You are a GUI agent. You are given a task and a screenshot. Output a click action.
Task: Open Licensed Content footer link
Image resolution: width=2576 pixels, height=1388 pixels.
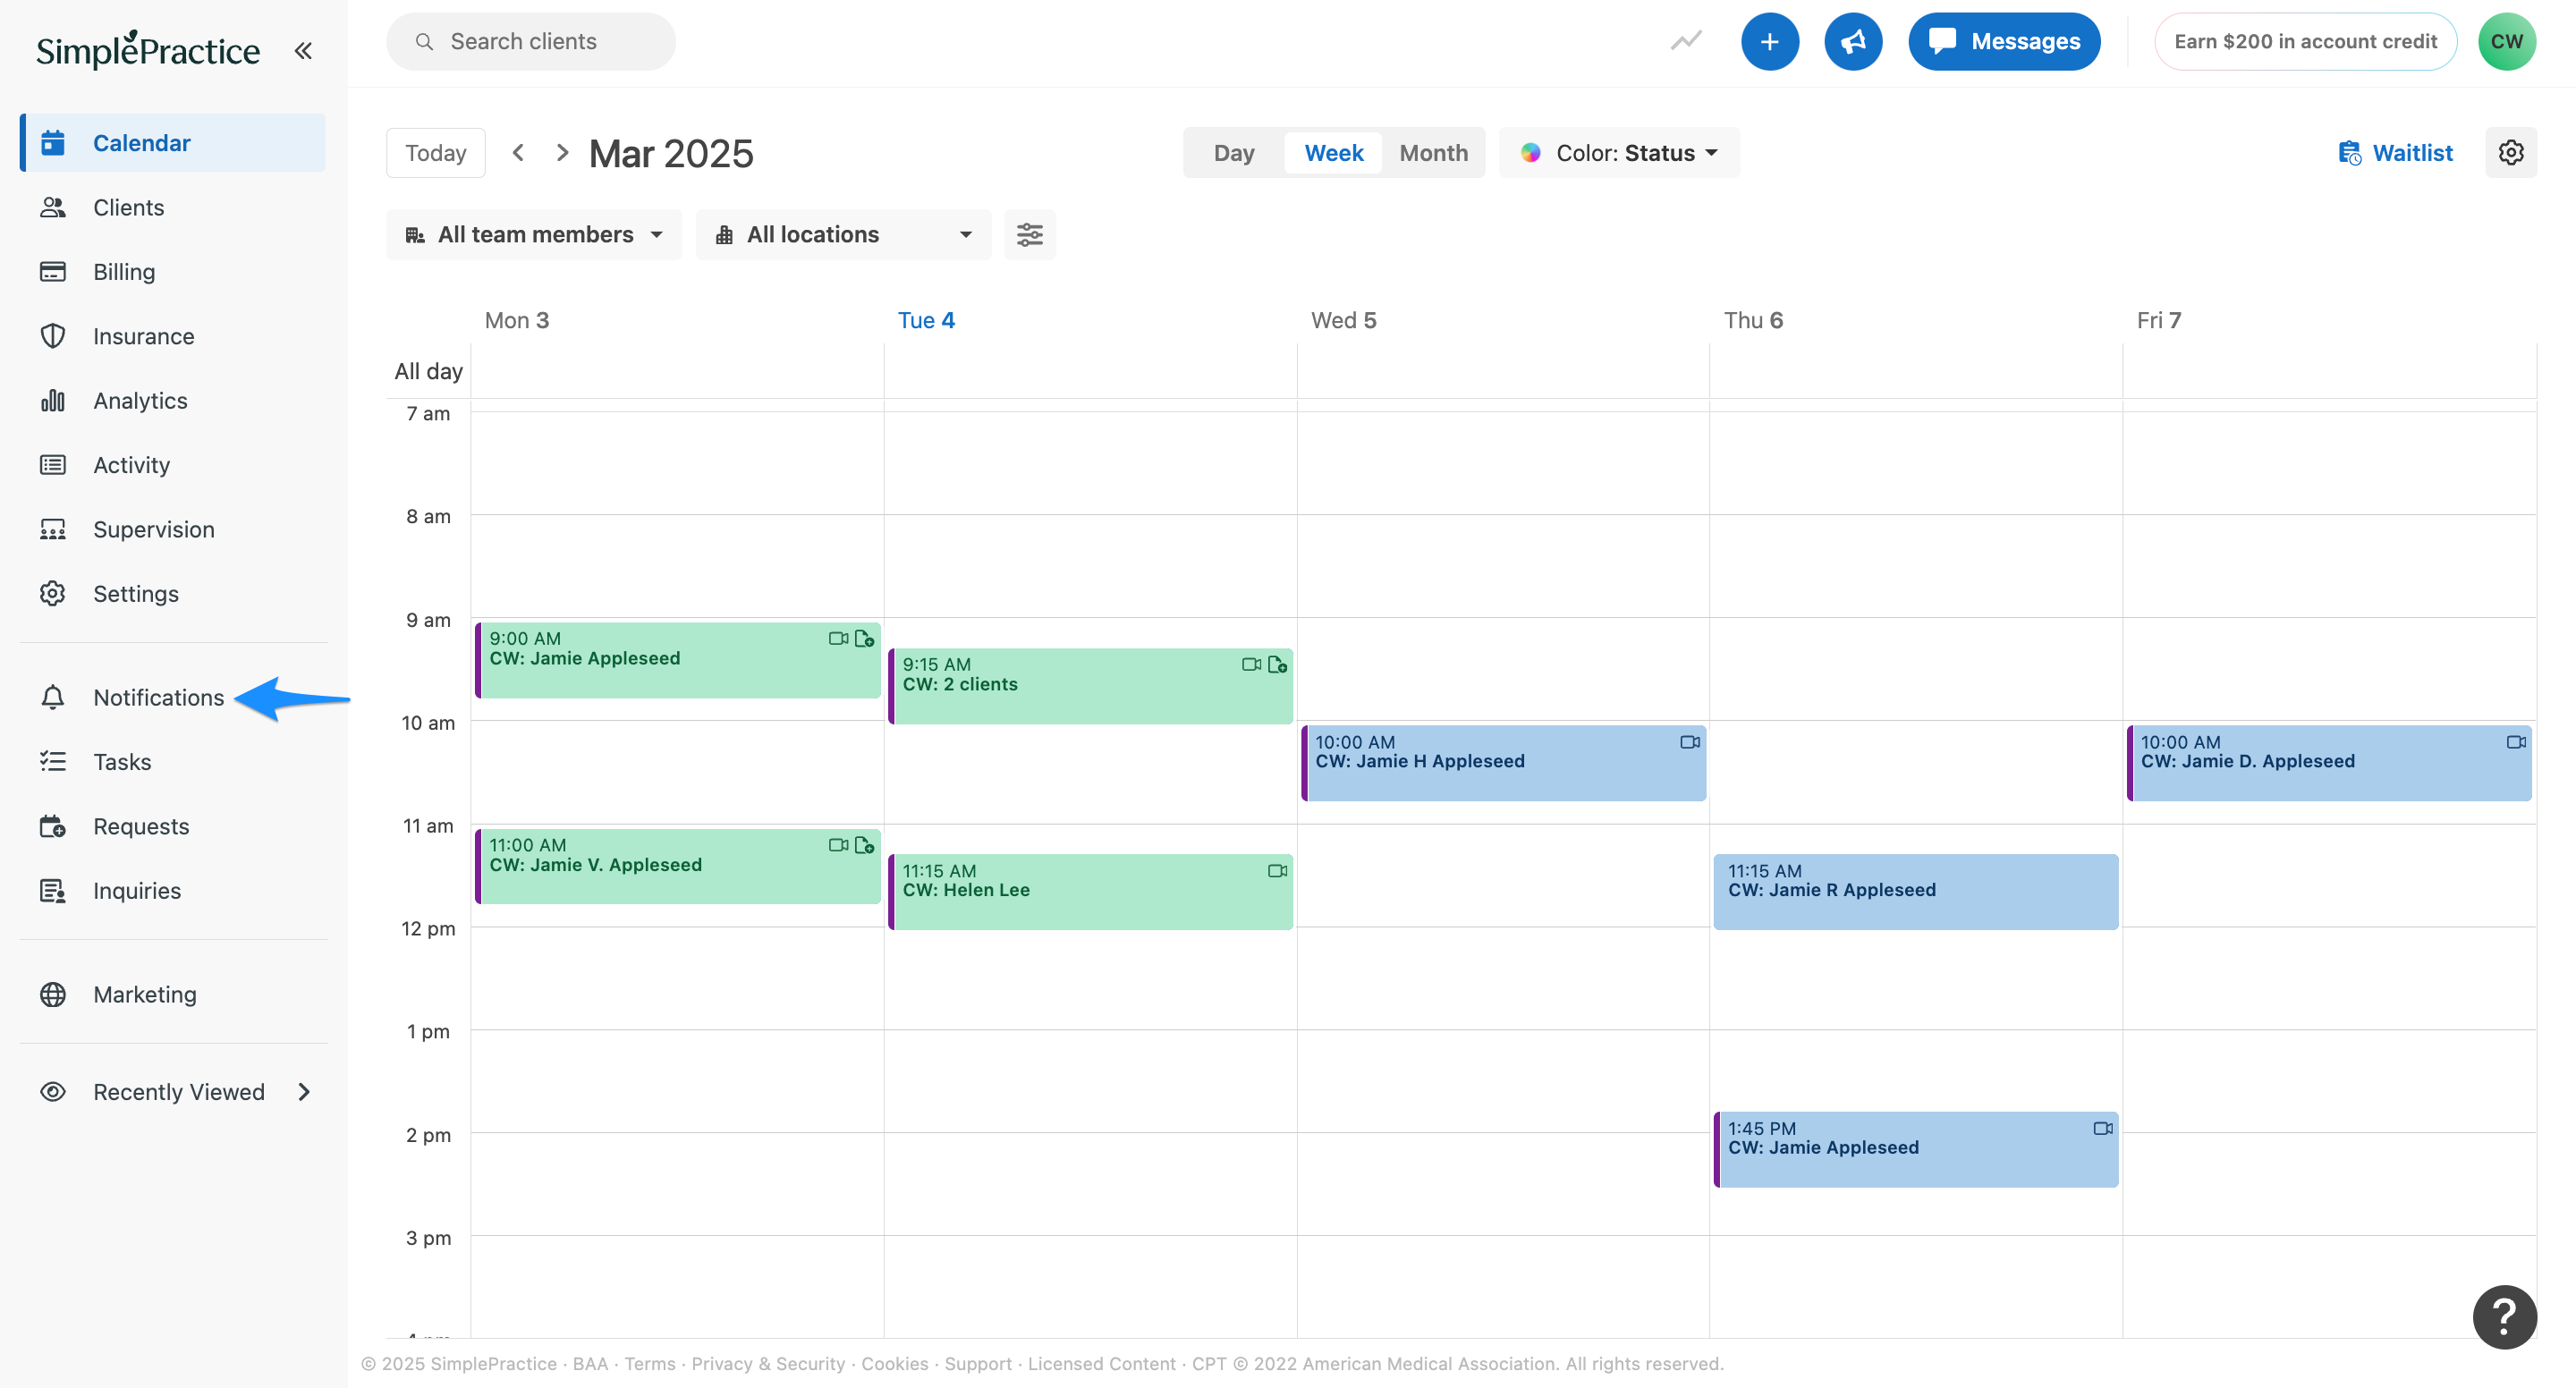coord(1101,1364)
